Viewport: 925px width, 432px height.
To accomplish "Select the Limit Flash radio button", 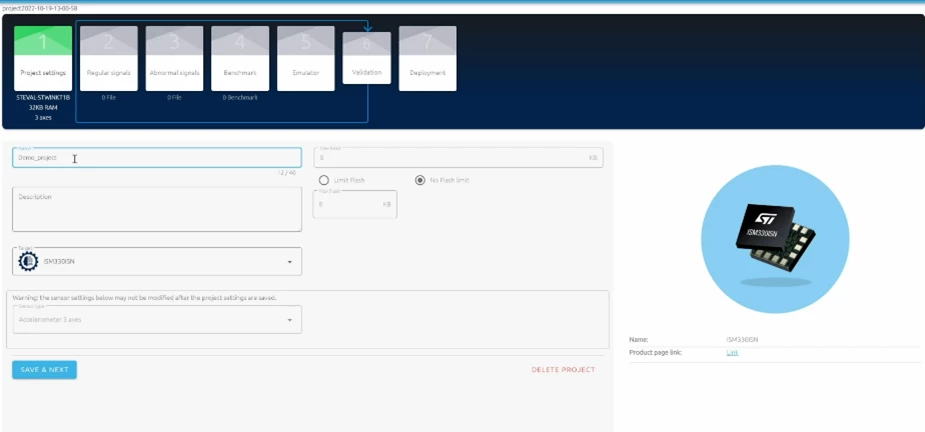I will coord(323,180).
